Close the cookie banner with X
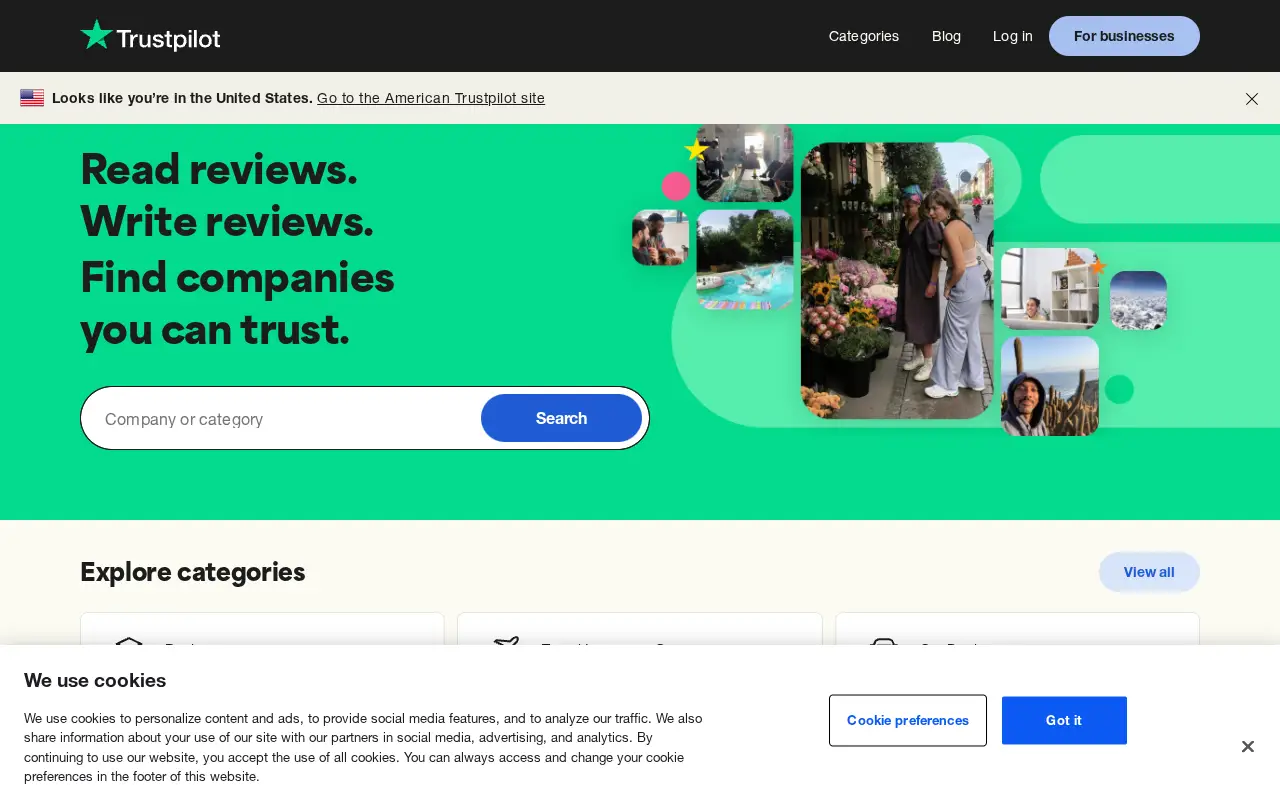 click(1247, 747)
